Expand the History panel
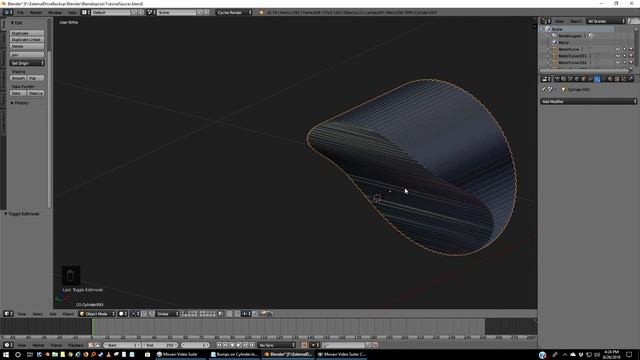Image resolution: width=640 pixels, height=360 pixels. 20,103
